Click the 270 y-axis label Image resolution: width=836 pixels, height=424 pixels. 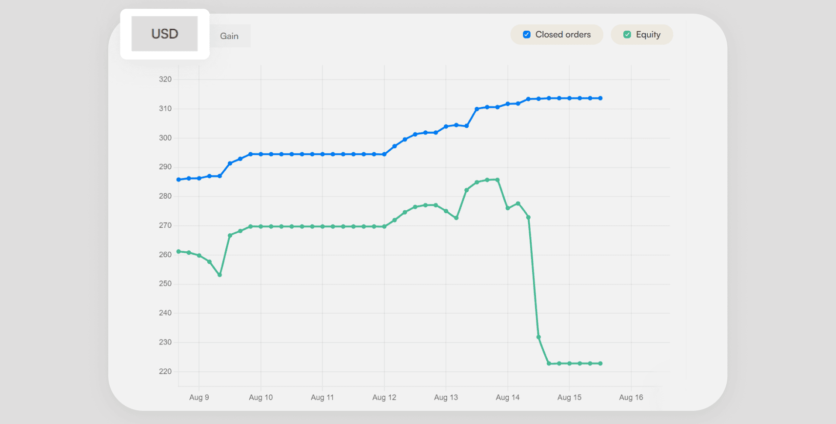coord(165,226)
